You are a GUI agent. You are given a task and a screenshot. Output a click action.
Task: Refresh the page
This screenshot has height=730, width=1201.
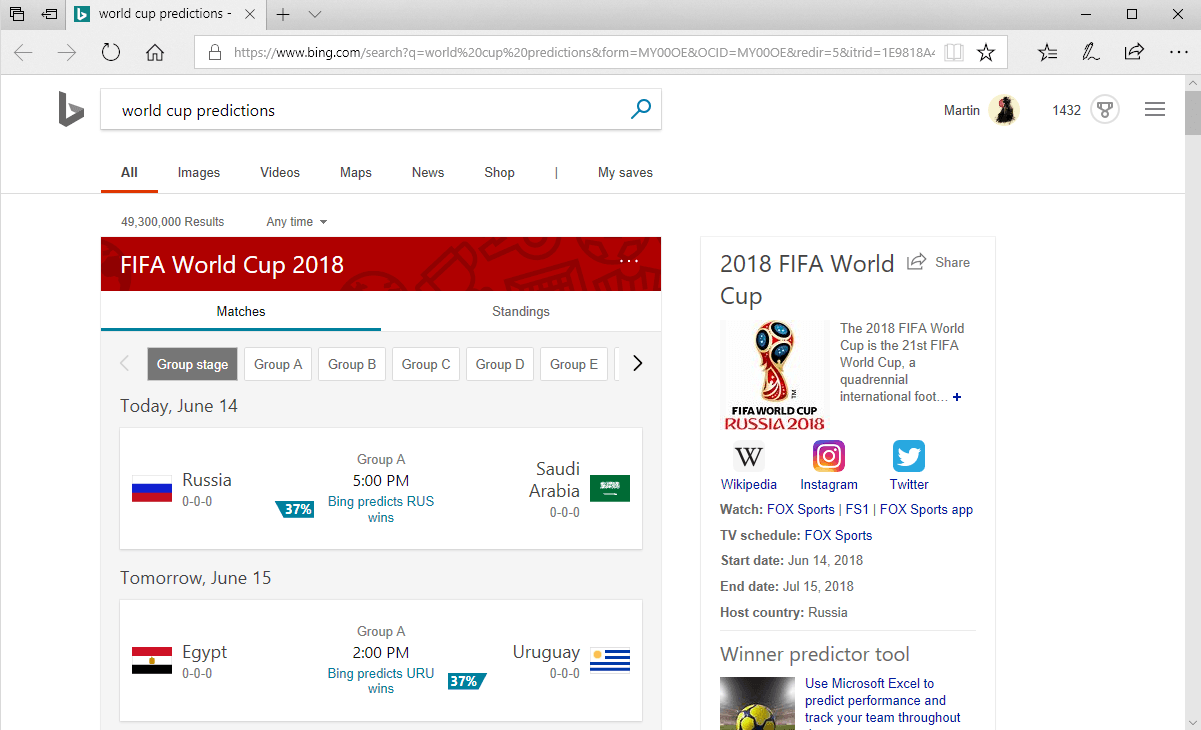point(111,53)
